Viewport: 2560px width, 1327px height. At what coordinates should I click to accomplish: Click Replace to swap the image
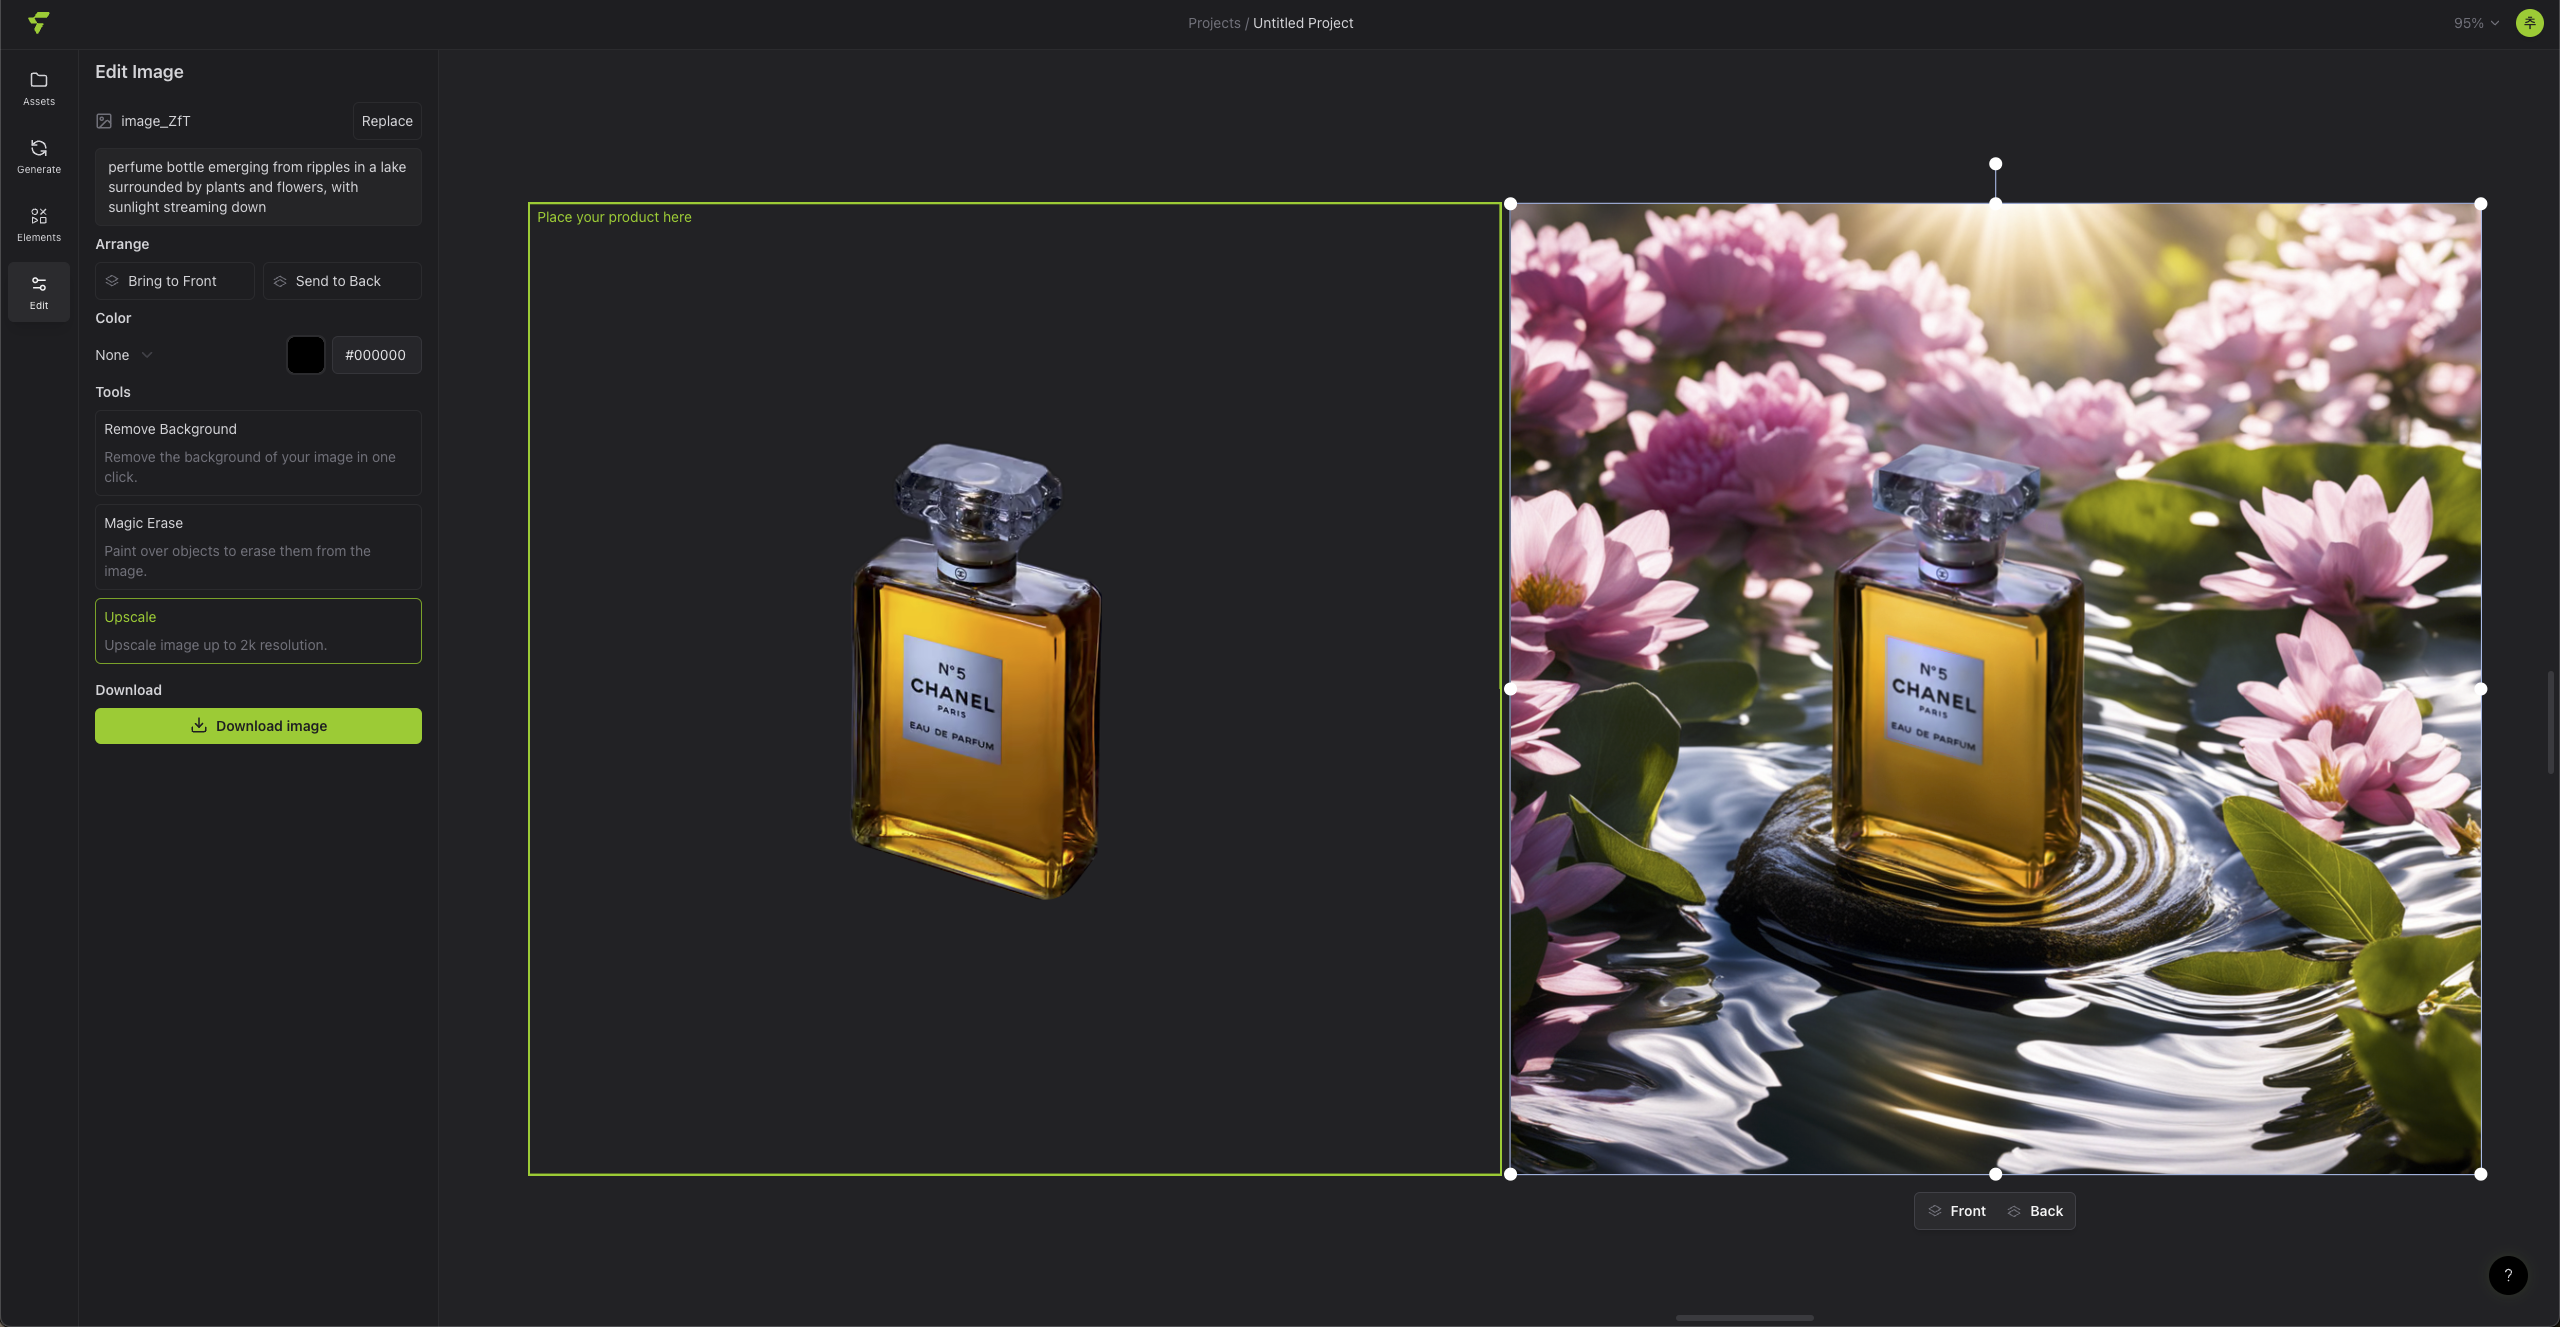387,121
